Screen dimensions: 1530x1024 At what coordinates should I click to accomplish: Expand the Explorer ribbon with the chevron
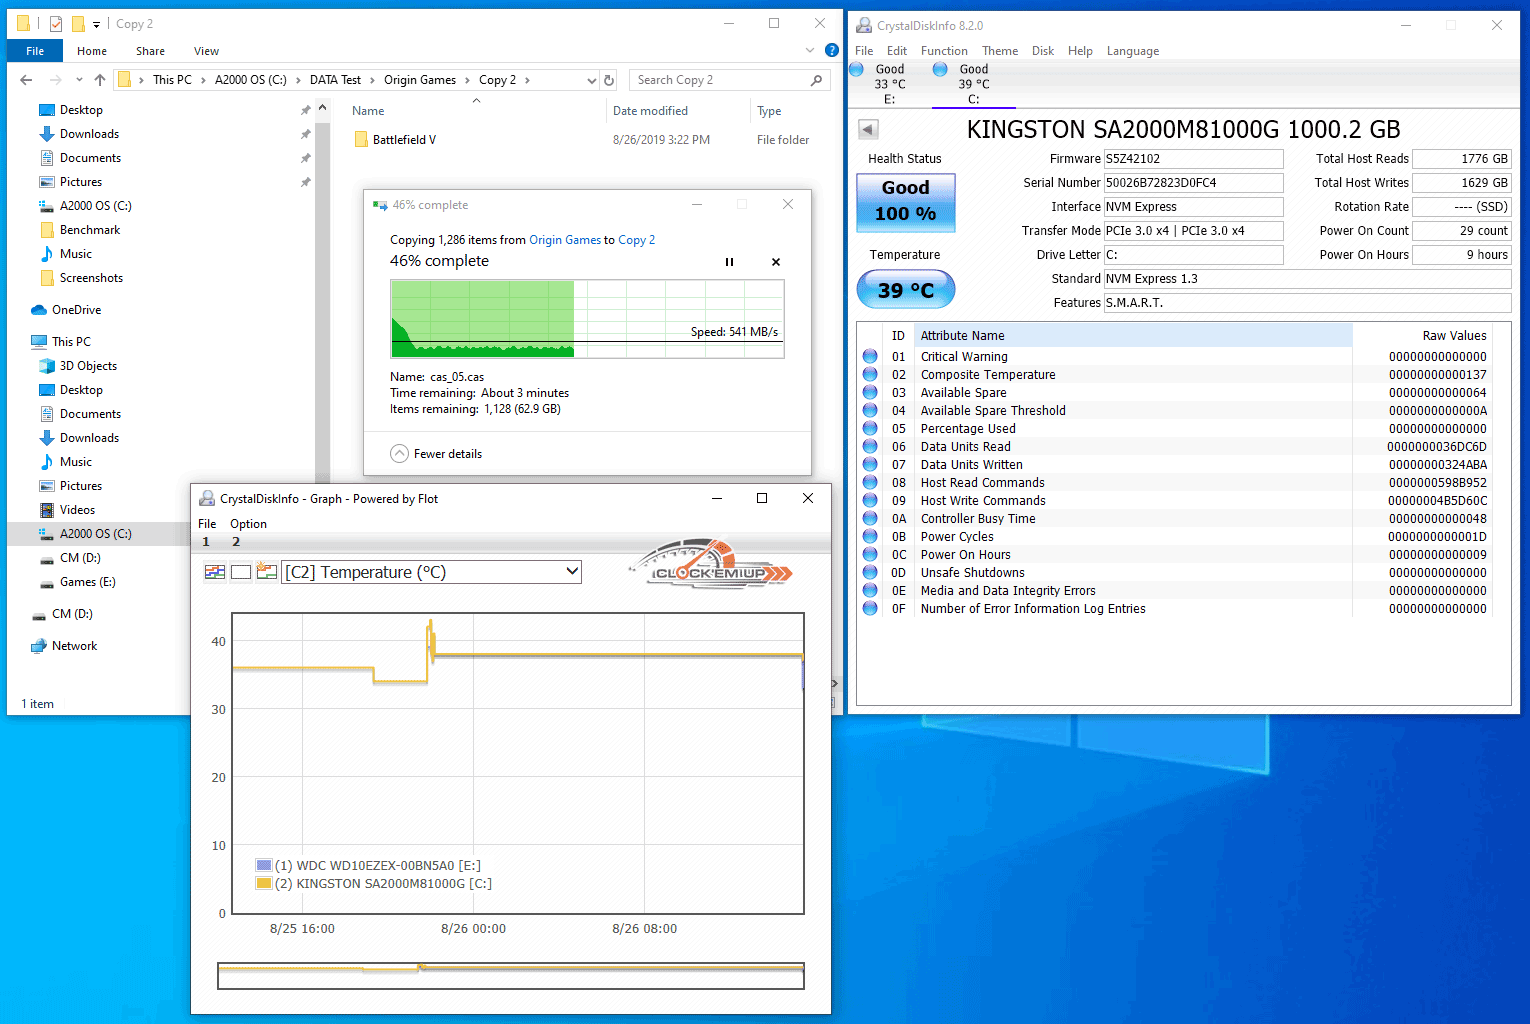[x=810, y=50]
